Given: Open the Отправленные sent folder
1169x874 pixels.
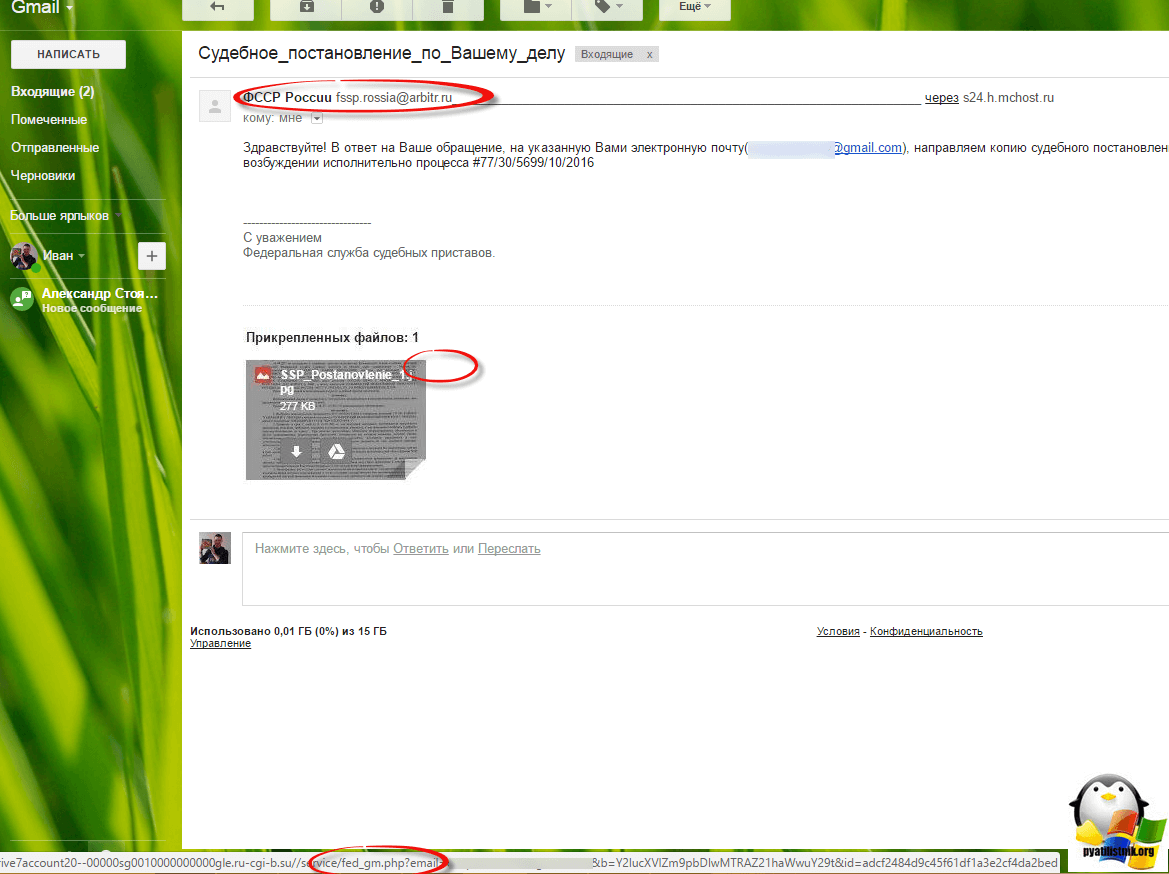Looking at the screenshot, I should click(x=55, y=148).
